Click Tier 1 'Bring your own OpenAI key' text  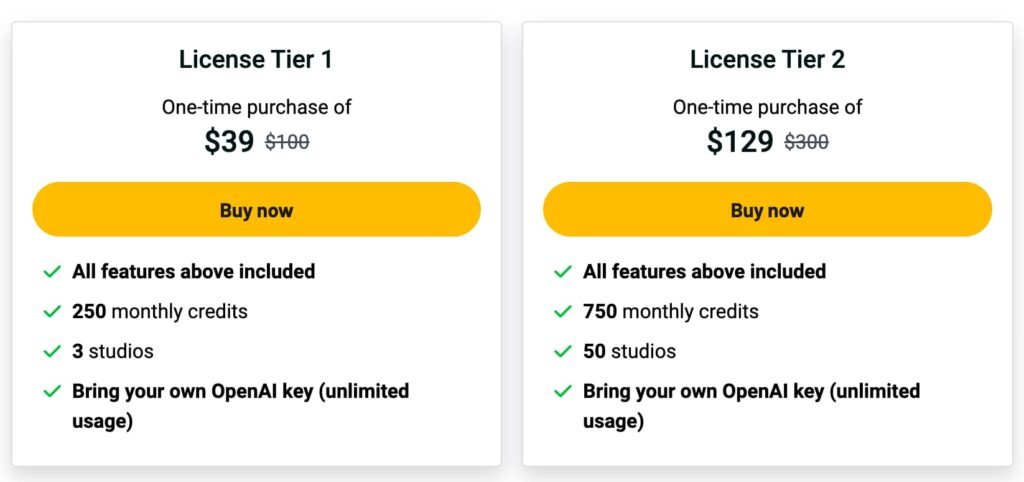click(x=240, y=406)
